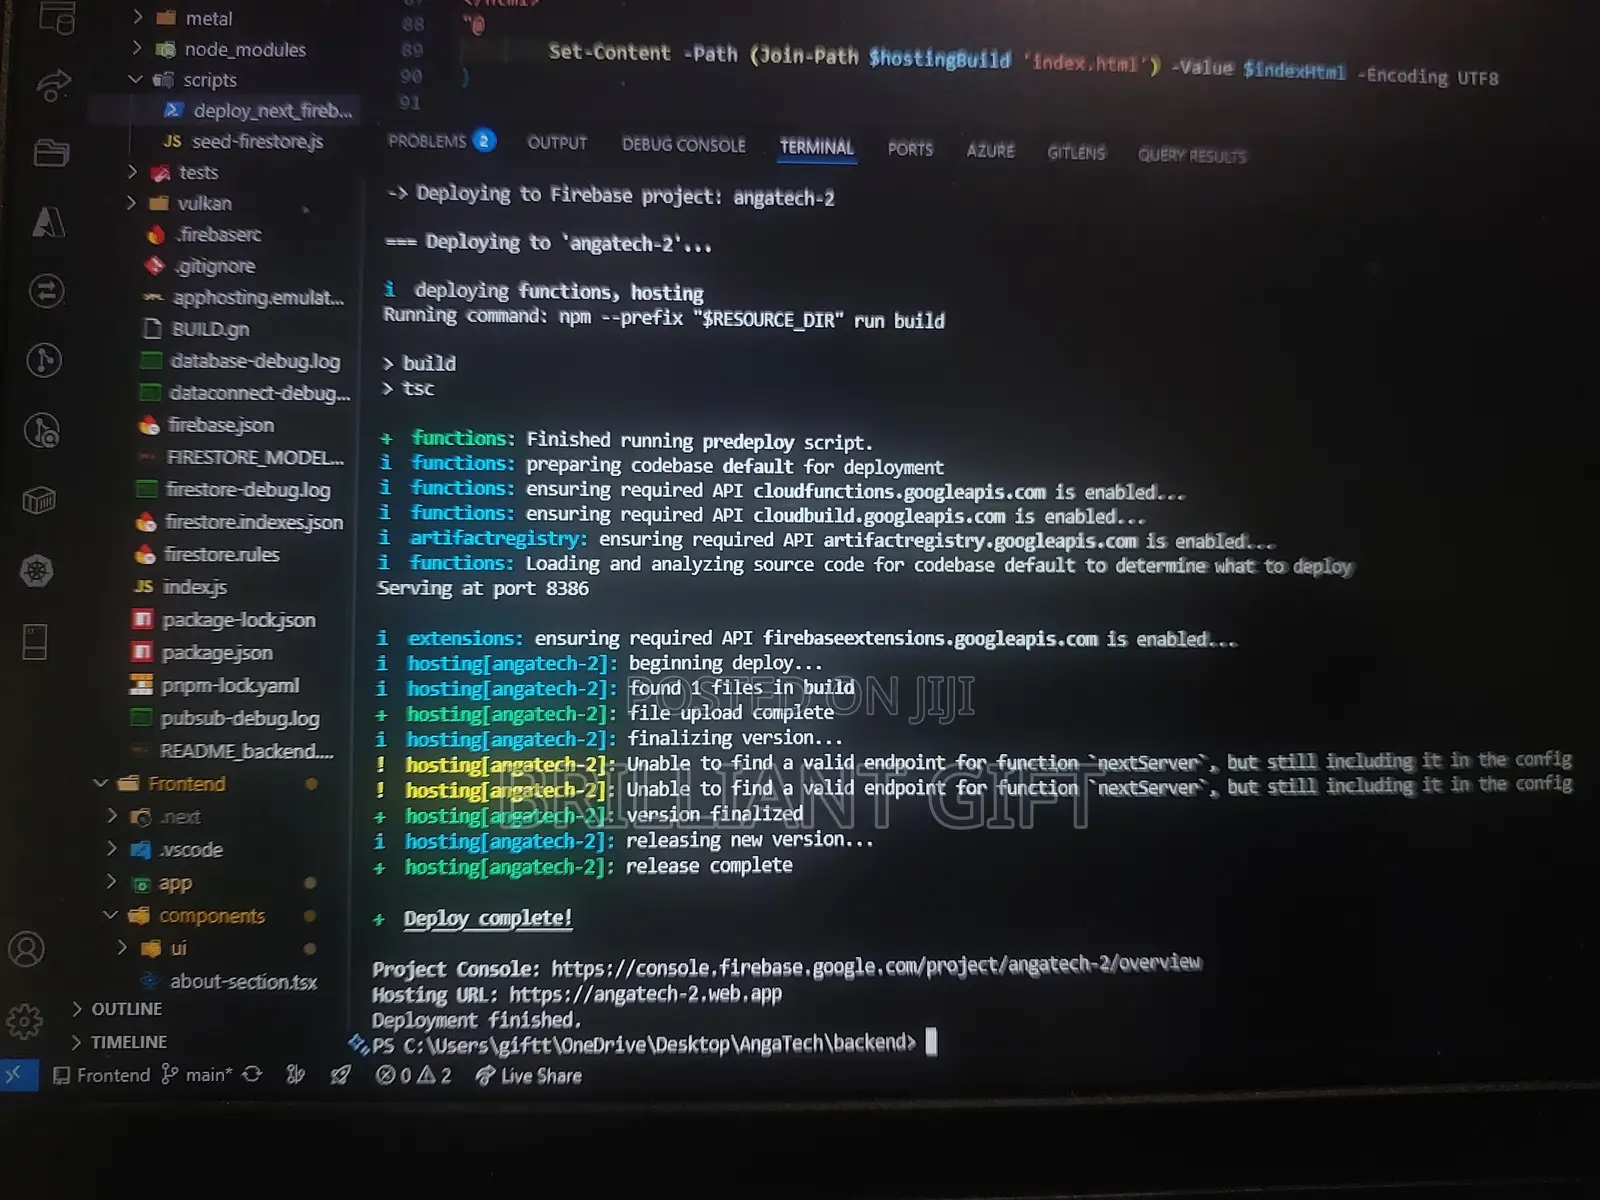This screenshot has height=1200, width=1600.
Task: Expand the tests folder
Action: click(x=133, y=172)
